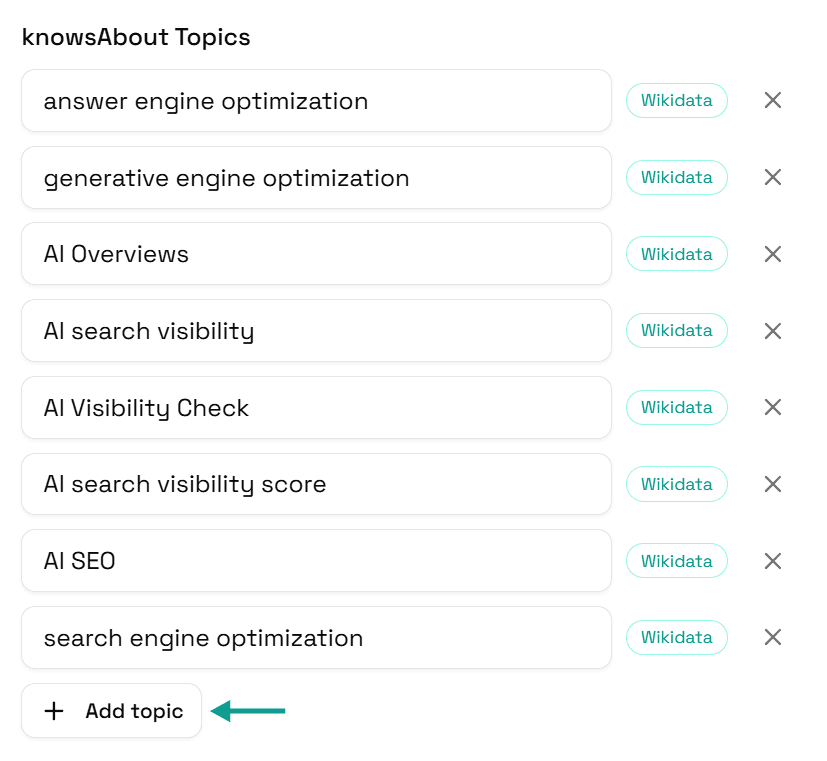Edit the generative engine optimization field
This screenshot has height=761, width=827.
coord(316,178)
